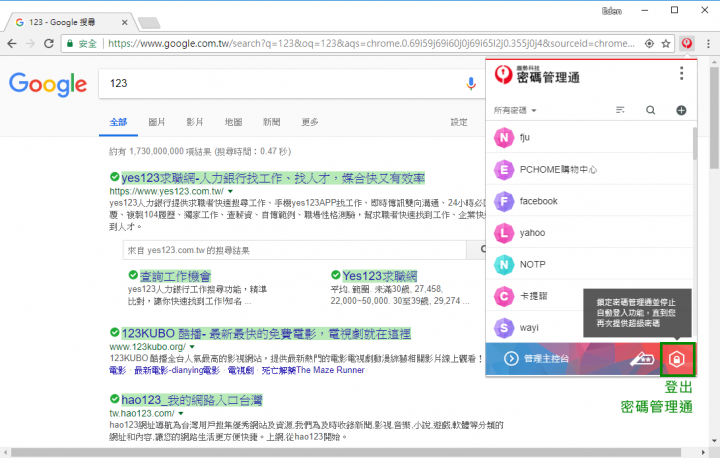Click the green 安全 lock indicator
The height and width of the screenshot is (458, 720).
[x=82, y=44]
